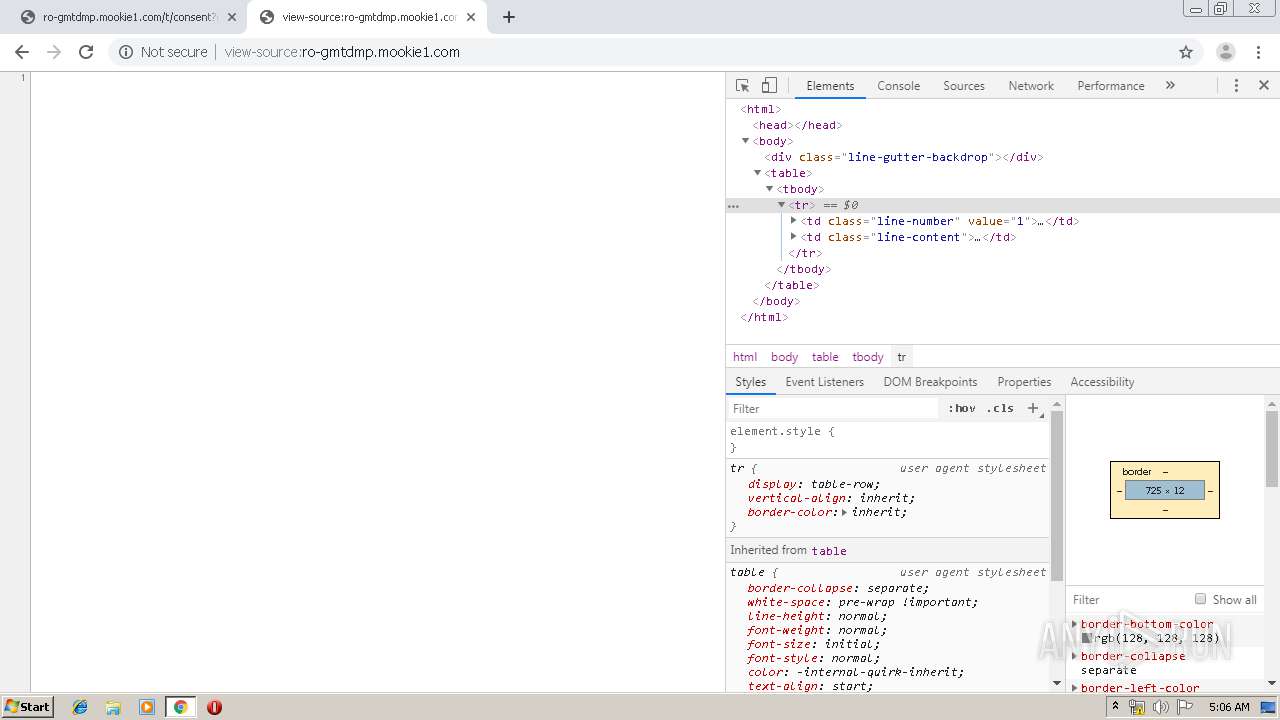Click the browser forward arrow
1280x720 pixels.
(54, 52)
